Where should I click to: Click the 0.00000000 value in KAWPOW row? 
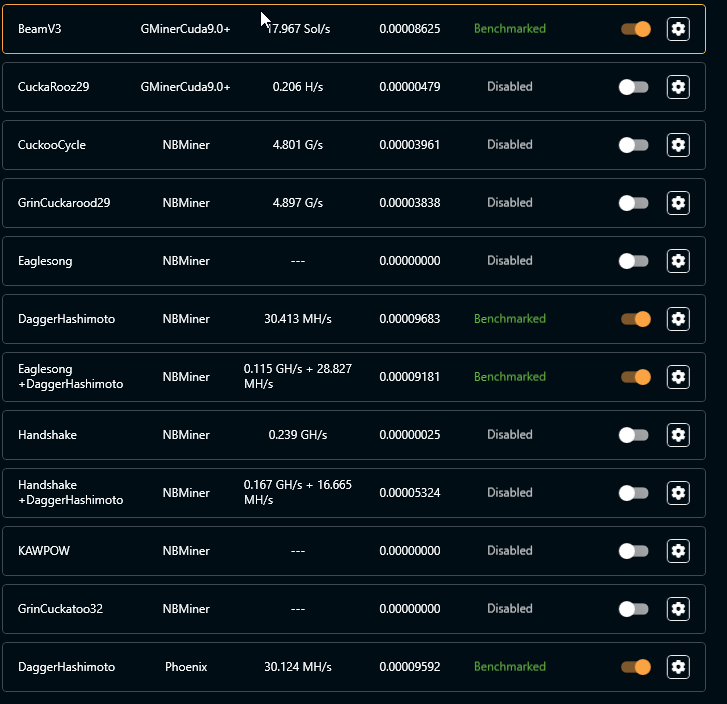point(409,550)
